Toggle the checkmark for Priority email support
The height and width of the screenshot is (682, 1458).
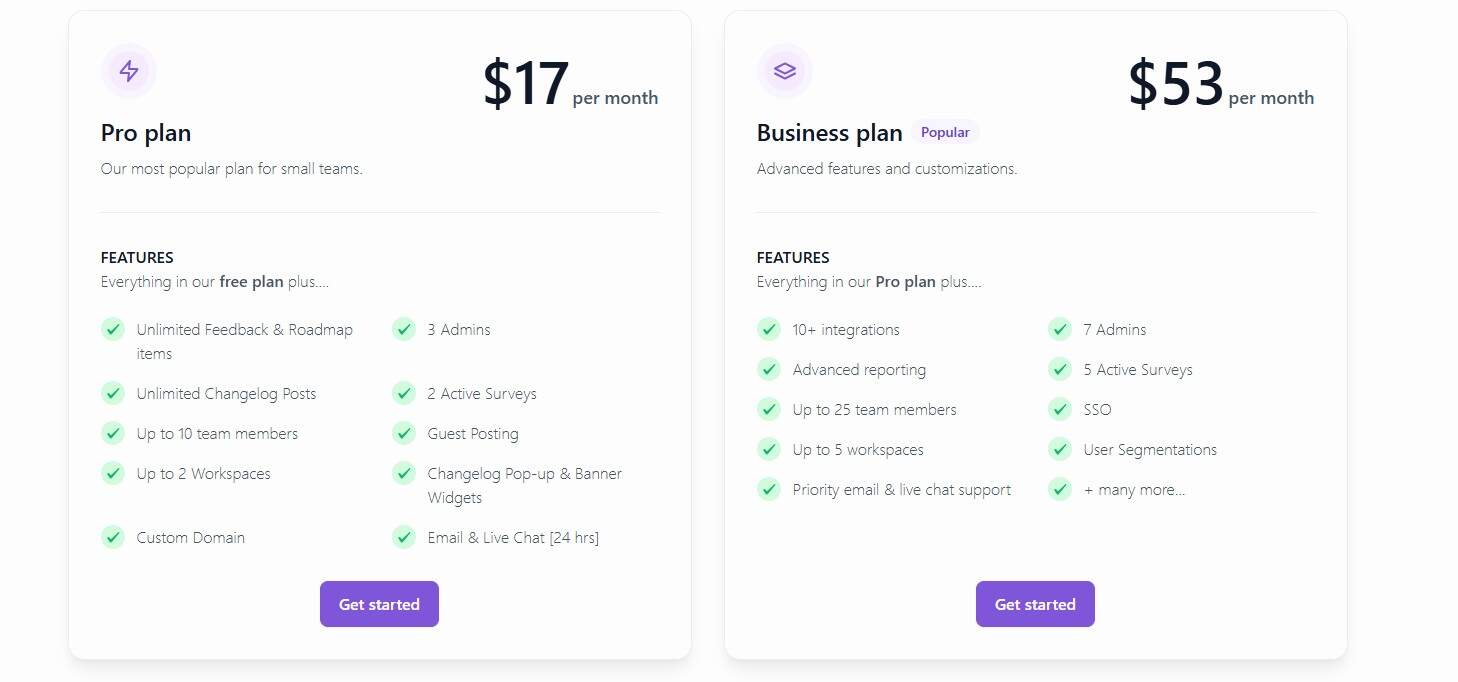[x=769, y=489]
